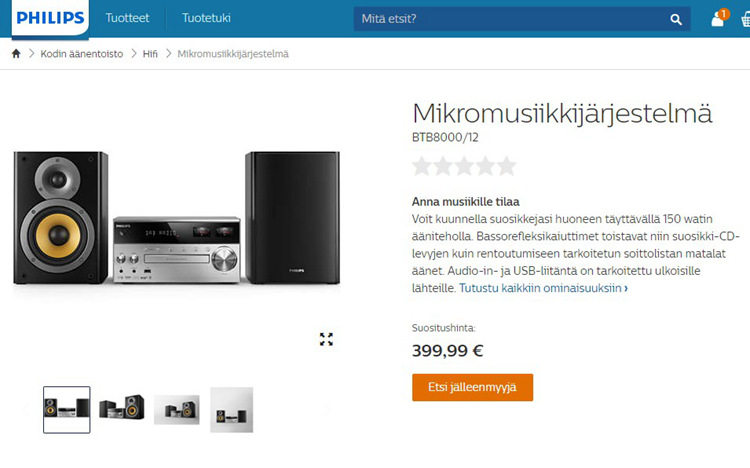The image size is (750, 468).
Task: Select the third product thumbnail
Action: click(x=176, y=409)
